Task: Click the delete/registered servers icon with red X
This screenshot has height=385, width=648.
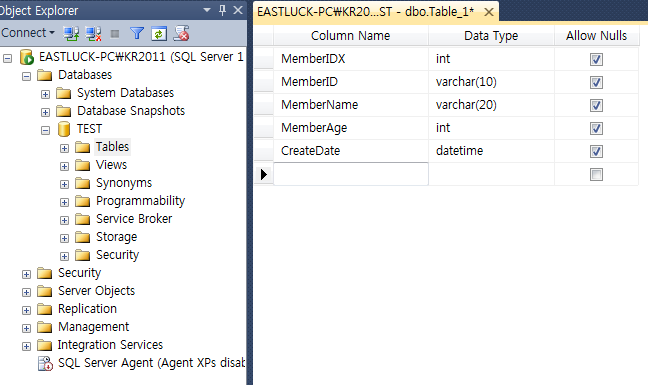Action: coord(181,33)
